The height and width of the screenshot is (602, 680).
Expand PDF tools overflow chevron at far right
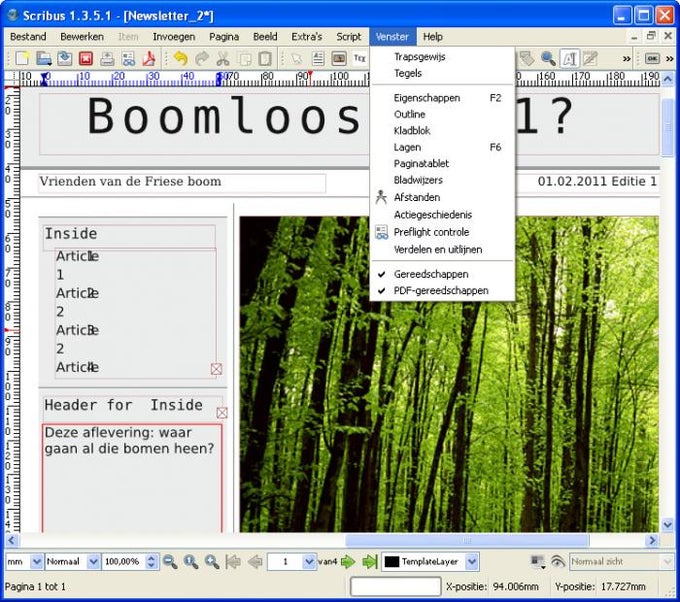(x=670, y=58)
